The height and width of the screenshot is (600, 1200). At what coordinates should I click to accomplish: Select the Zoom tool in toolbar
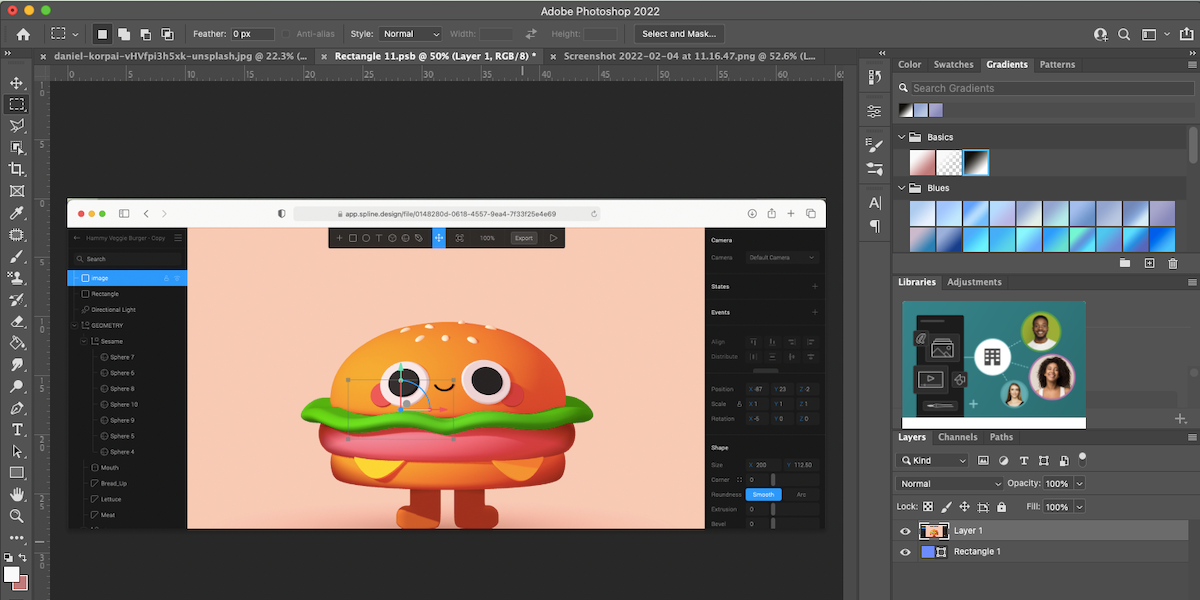pos(17,516)
